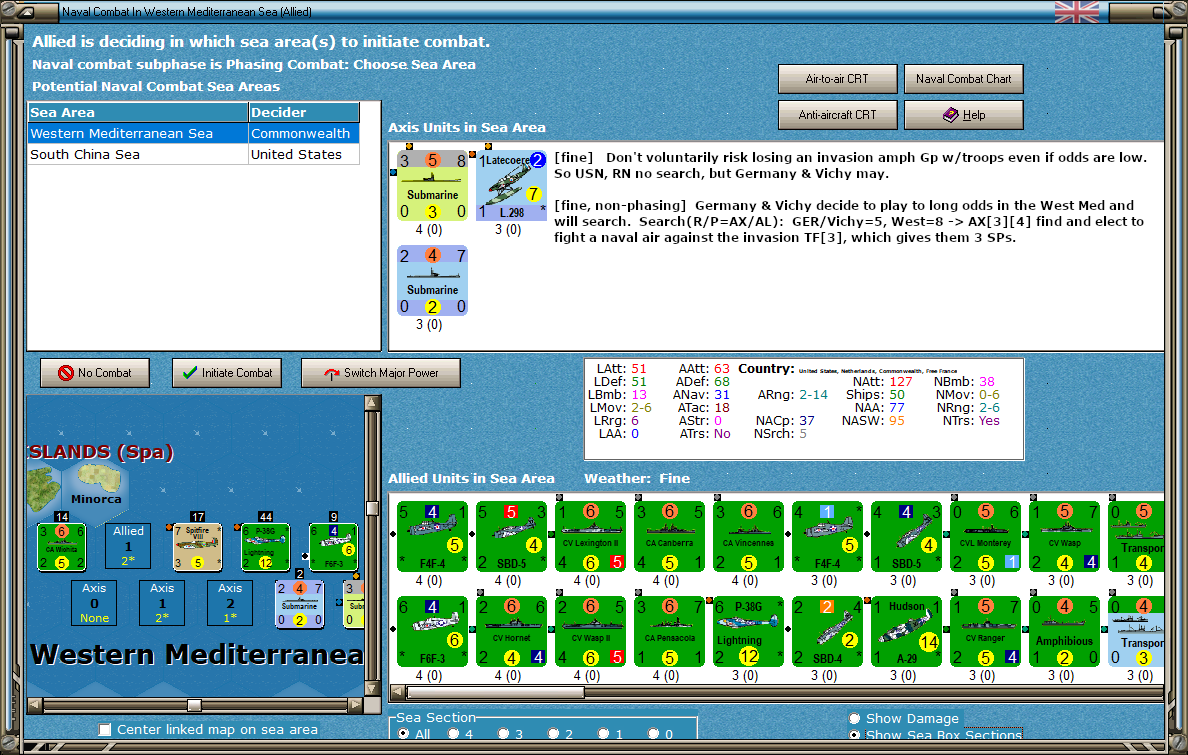Choose sea section 2 radio button
1188x755 pixels.
pyautogui.click(x=553, y=734)
